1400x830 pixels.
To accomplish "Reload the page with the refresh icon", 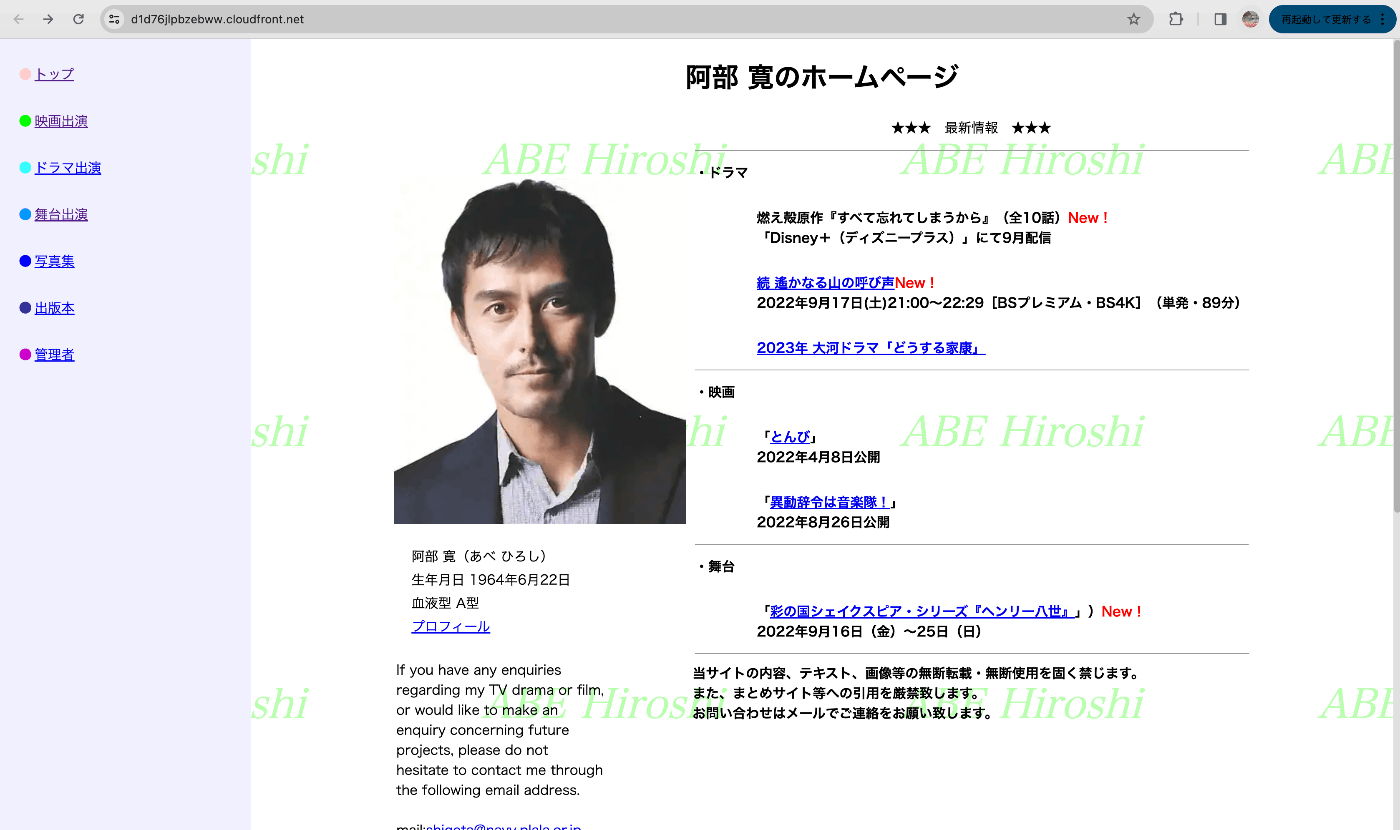I will point(79,19).
